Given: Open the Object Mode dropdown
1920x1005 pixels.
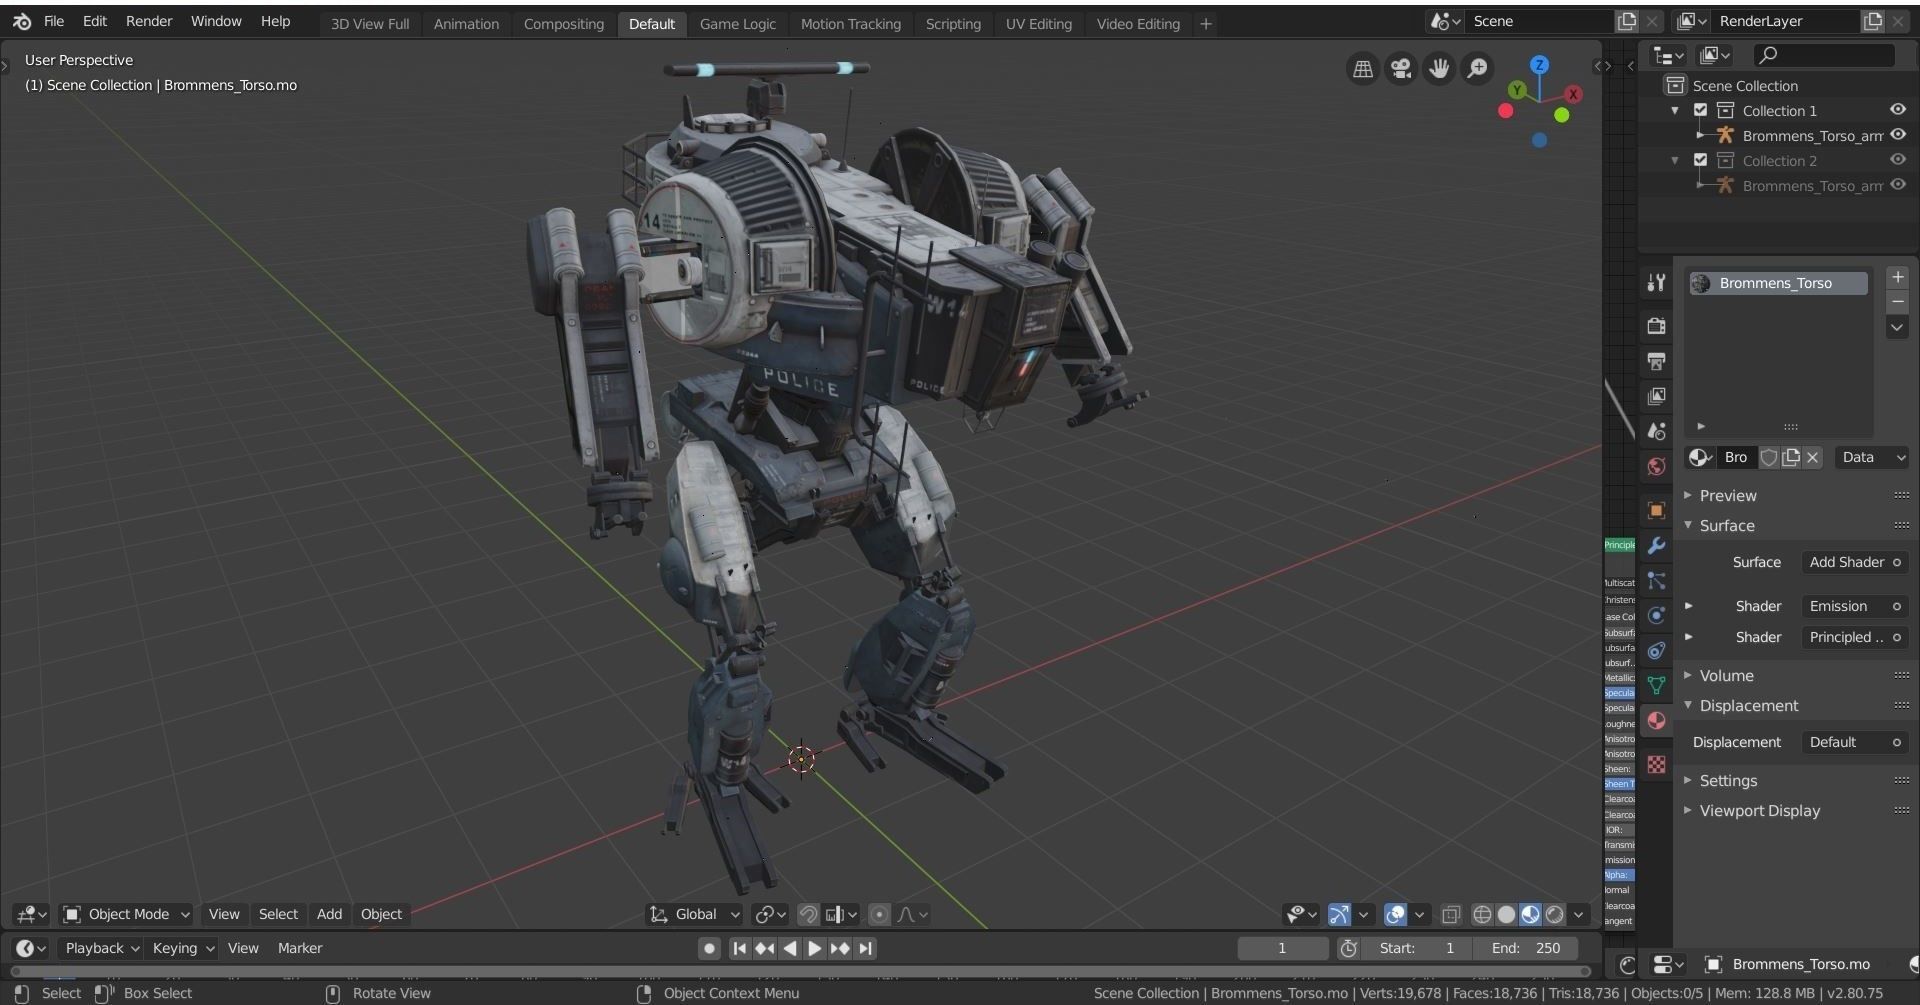Looking at the screenshot, I should 126,914.
